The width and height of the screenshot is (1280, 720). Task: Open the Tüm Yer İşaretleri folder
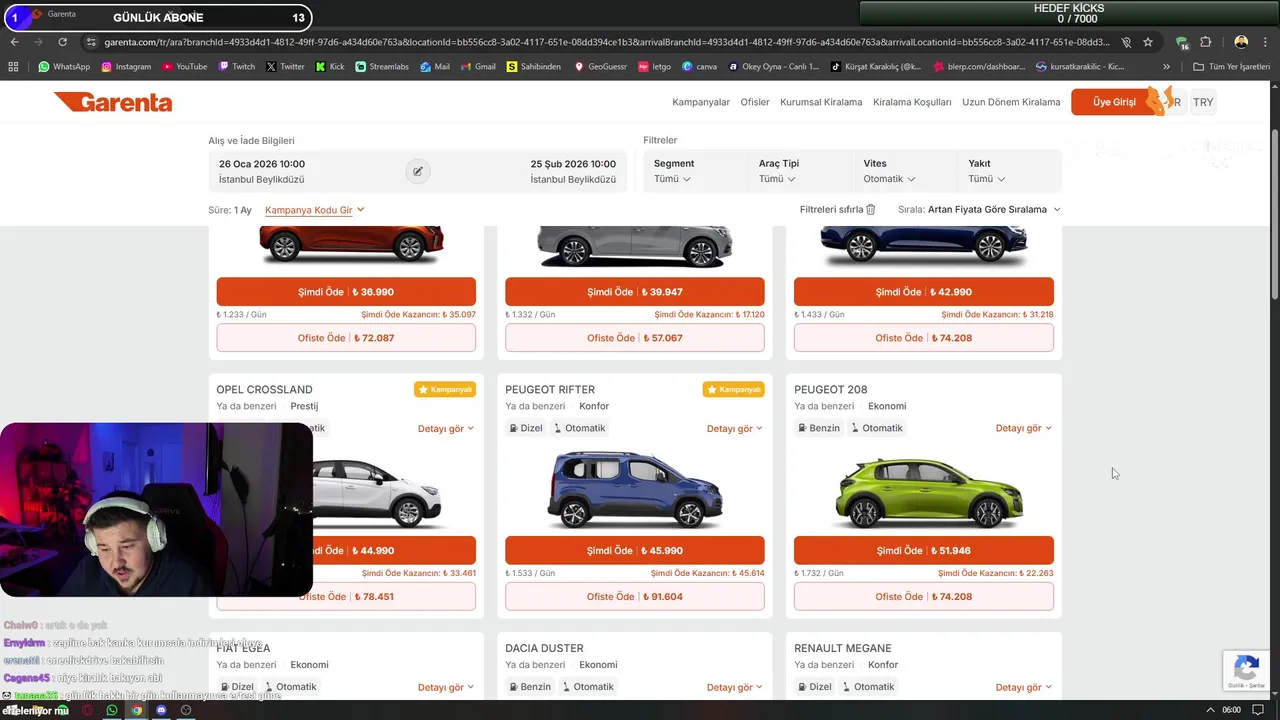click(1231, 67)
